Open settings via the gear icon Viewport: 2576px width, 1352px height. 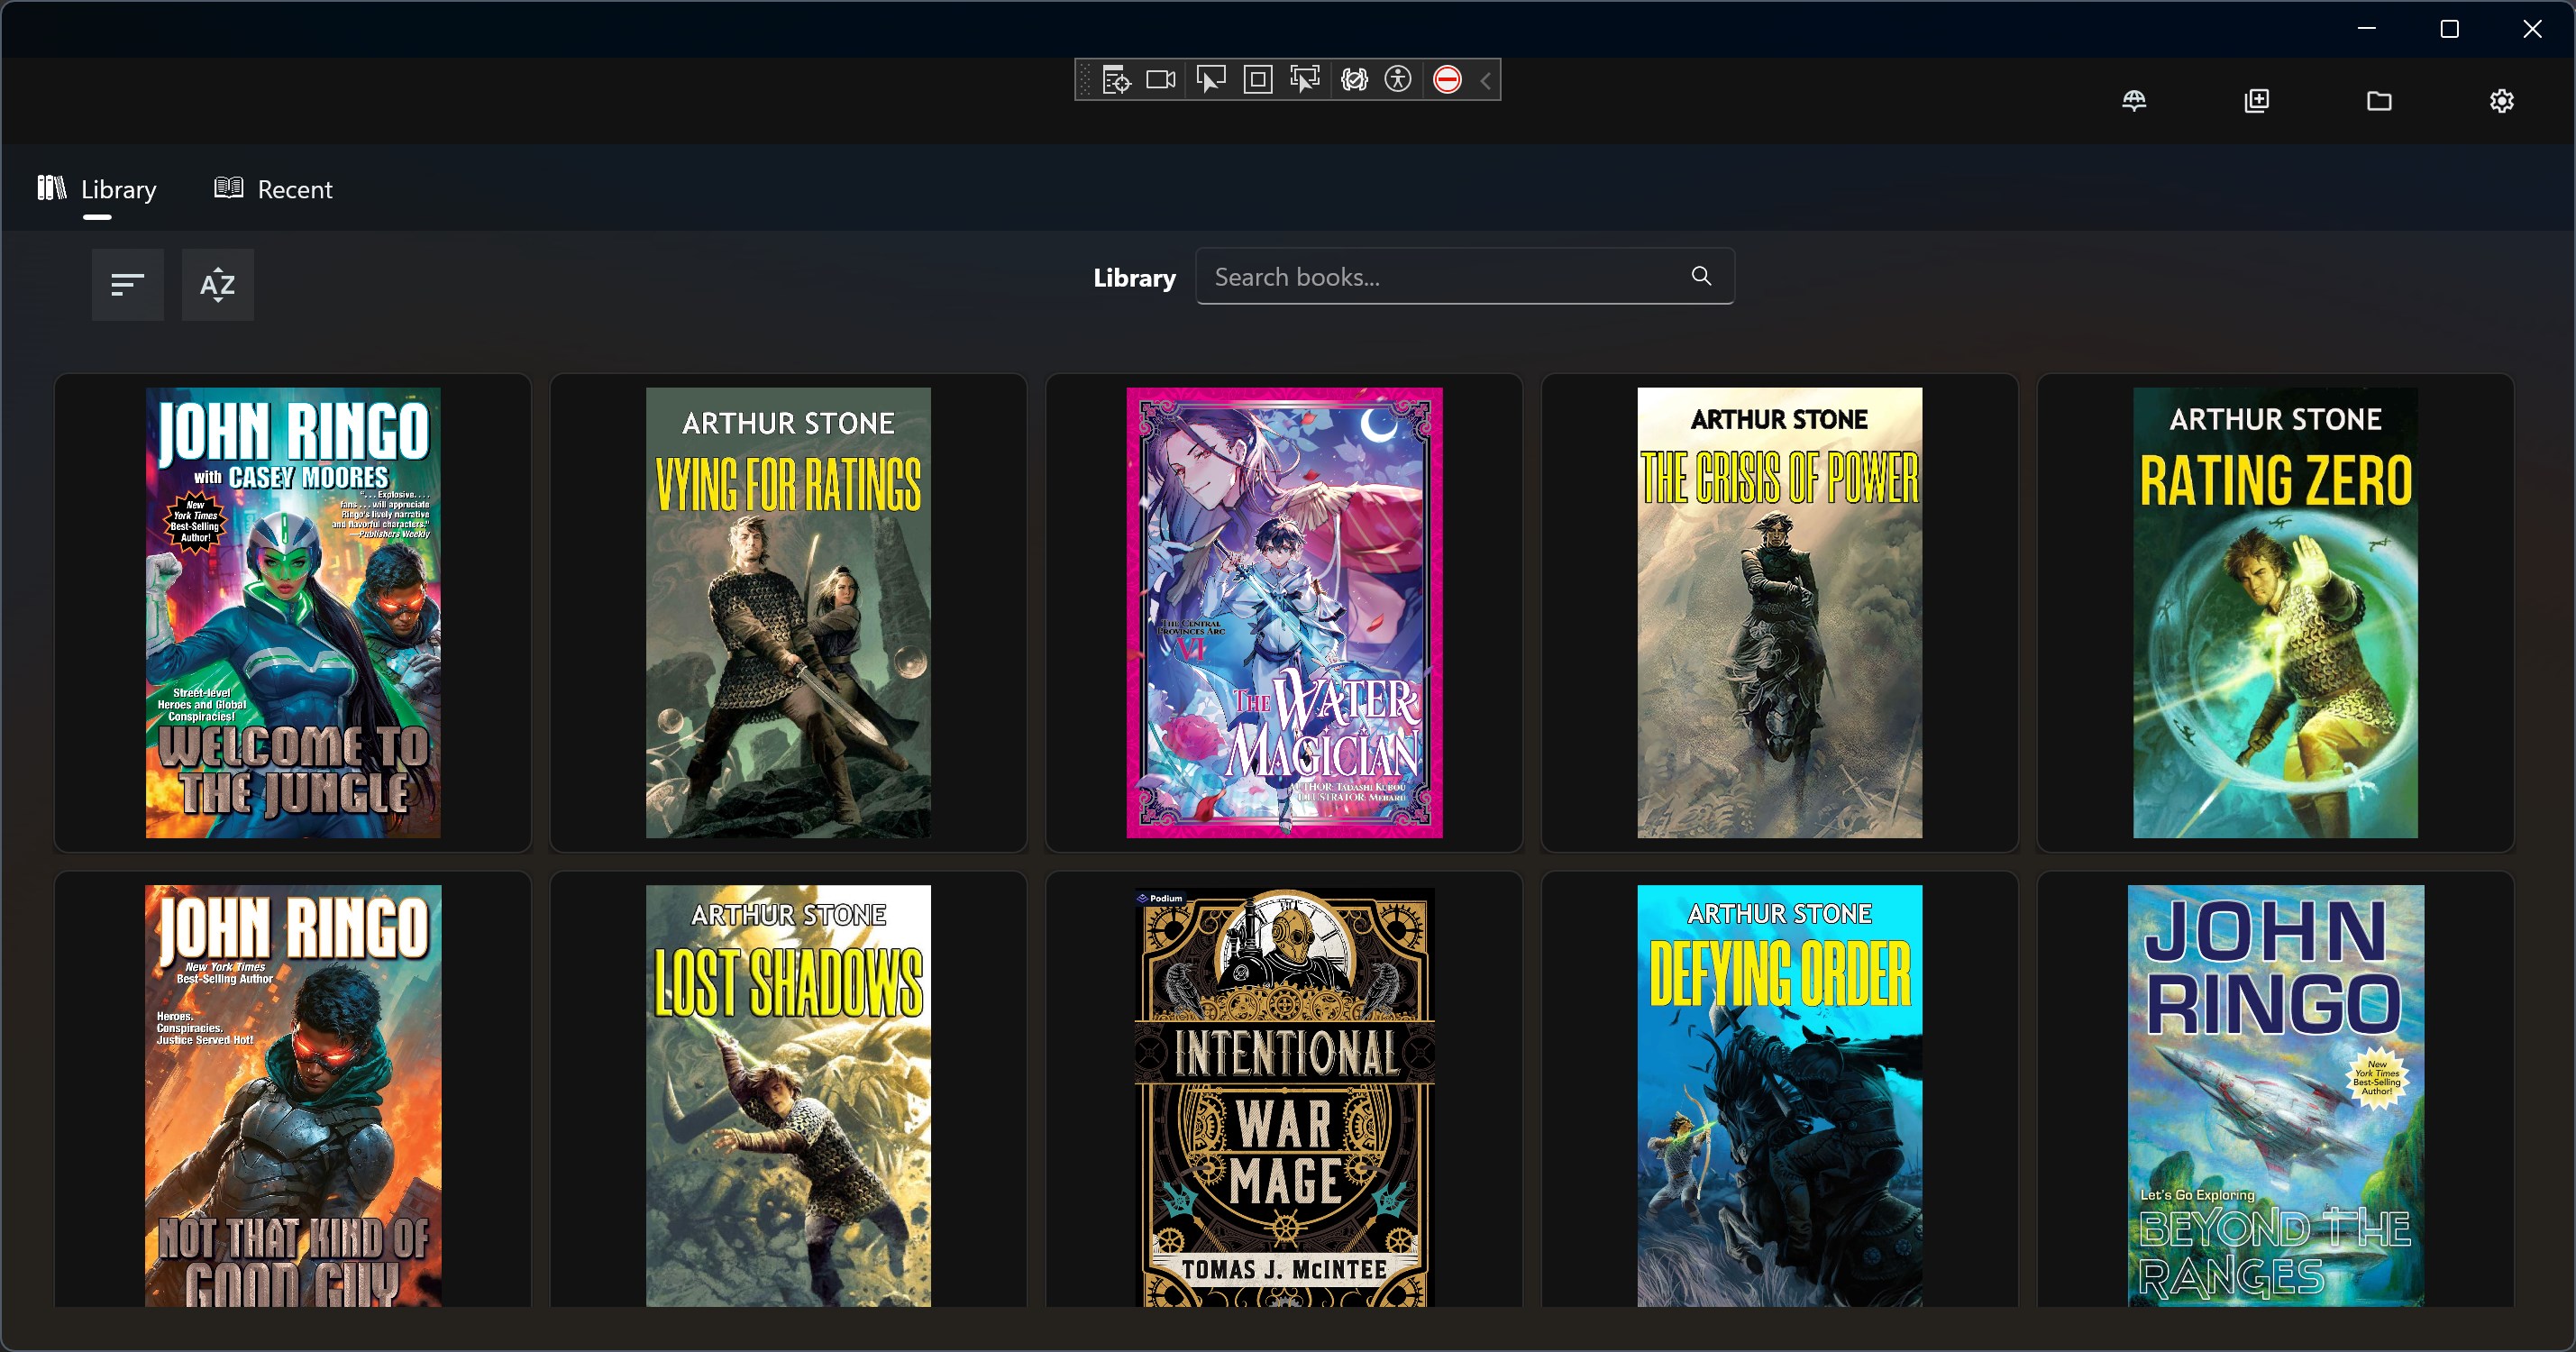point(2502,101)
